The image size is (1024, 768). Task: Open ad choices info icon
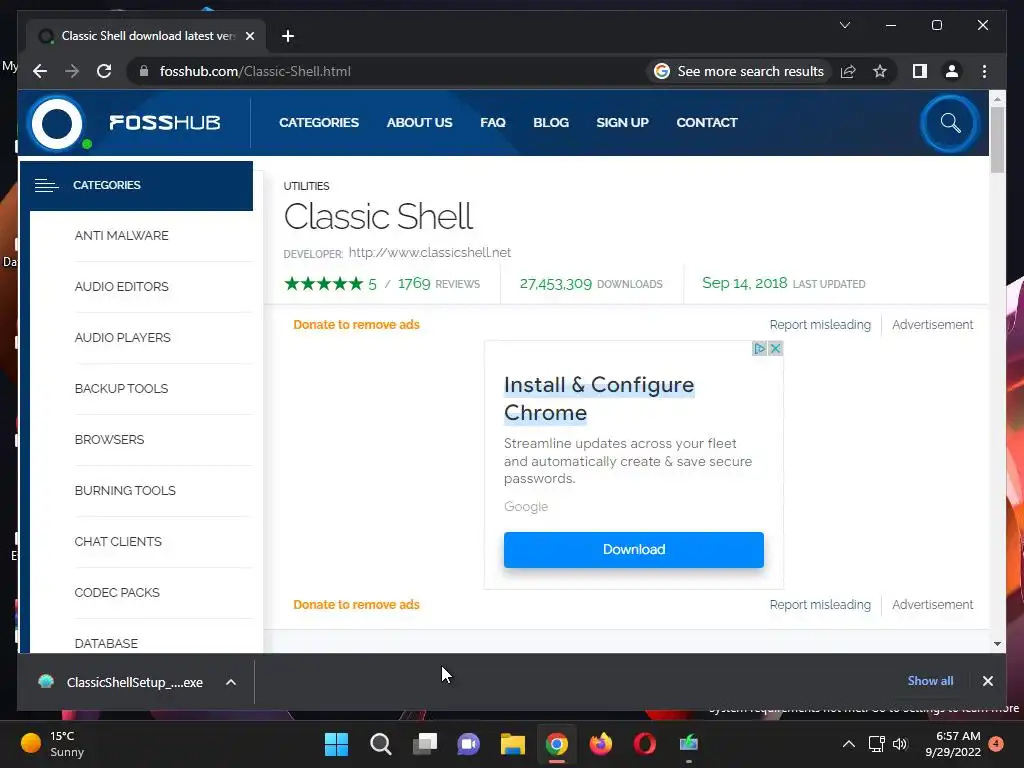pos(759,348)
